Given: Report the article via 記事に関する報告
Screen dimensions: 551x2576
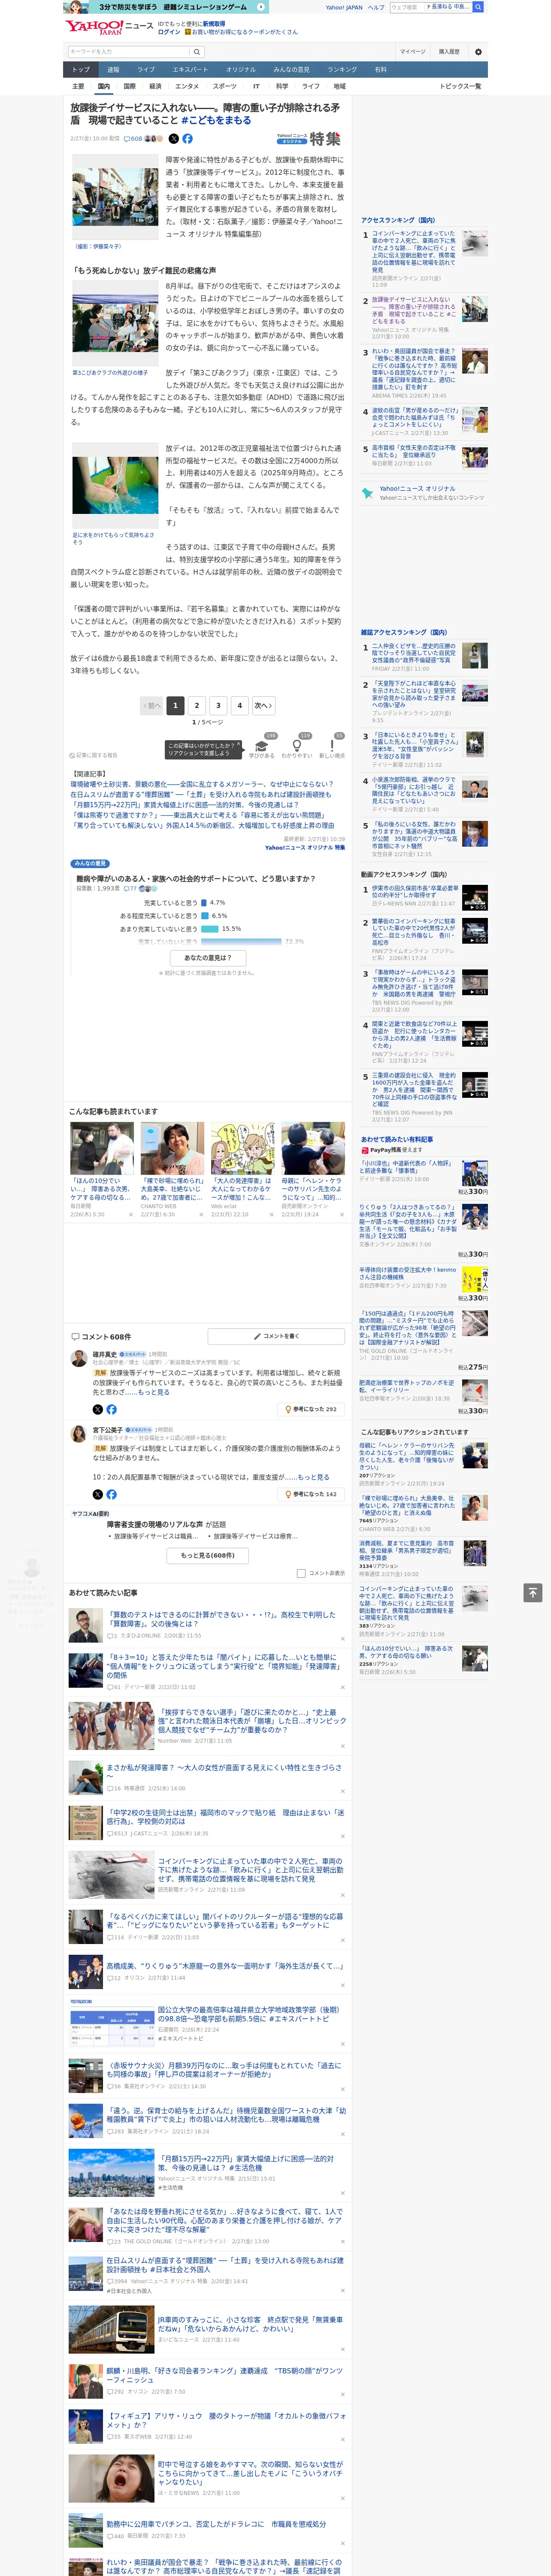Looking at the screenshot, I should 94,755.
